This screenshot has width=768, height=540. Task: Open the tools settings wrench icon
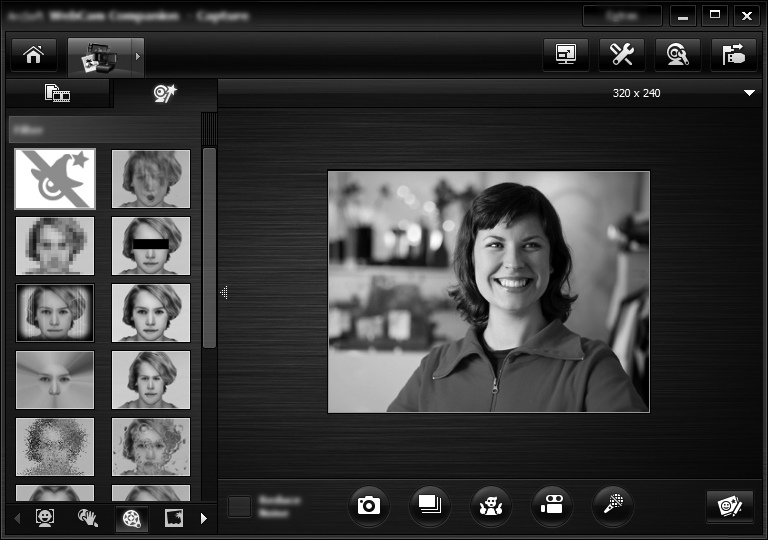point(622,55)
